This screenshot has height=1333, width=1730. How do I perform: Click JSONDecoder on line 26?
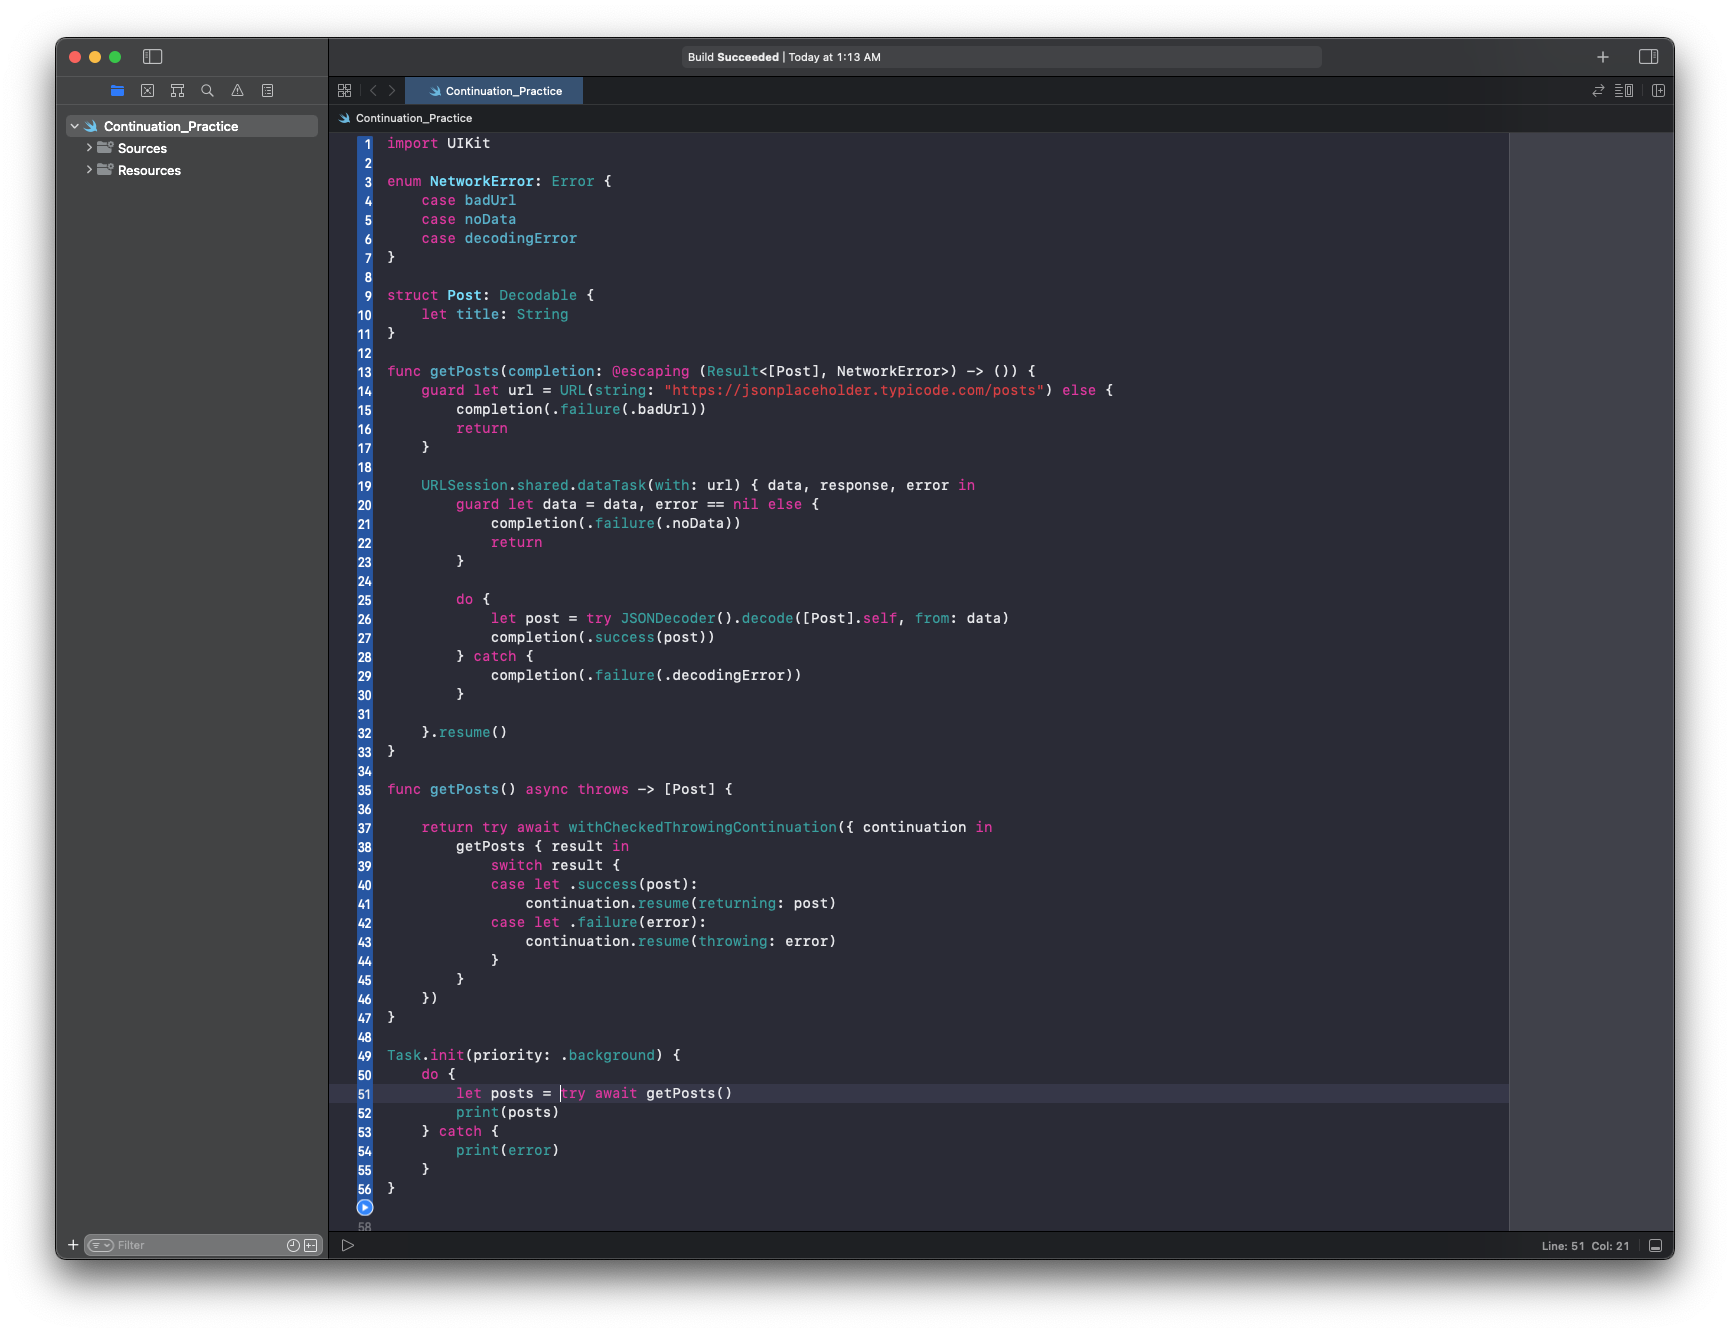668,618
